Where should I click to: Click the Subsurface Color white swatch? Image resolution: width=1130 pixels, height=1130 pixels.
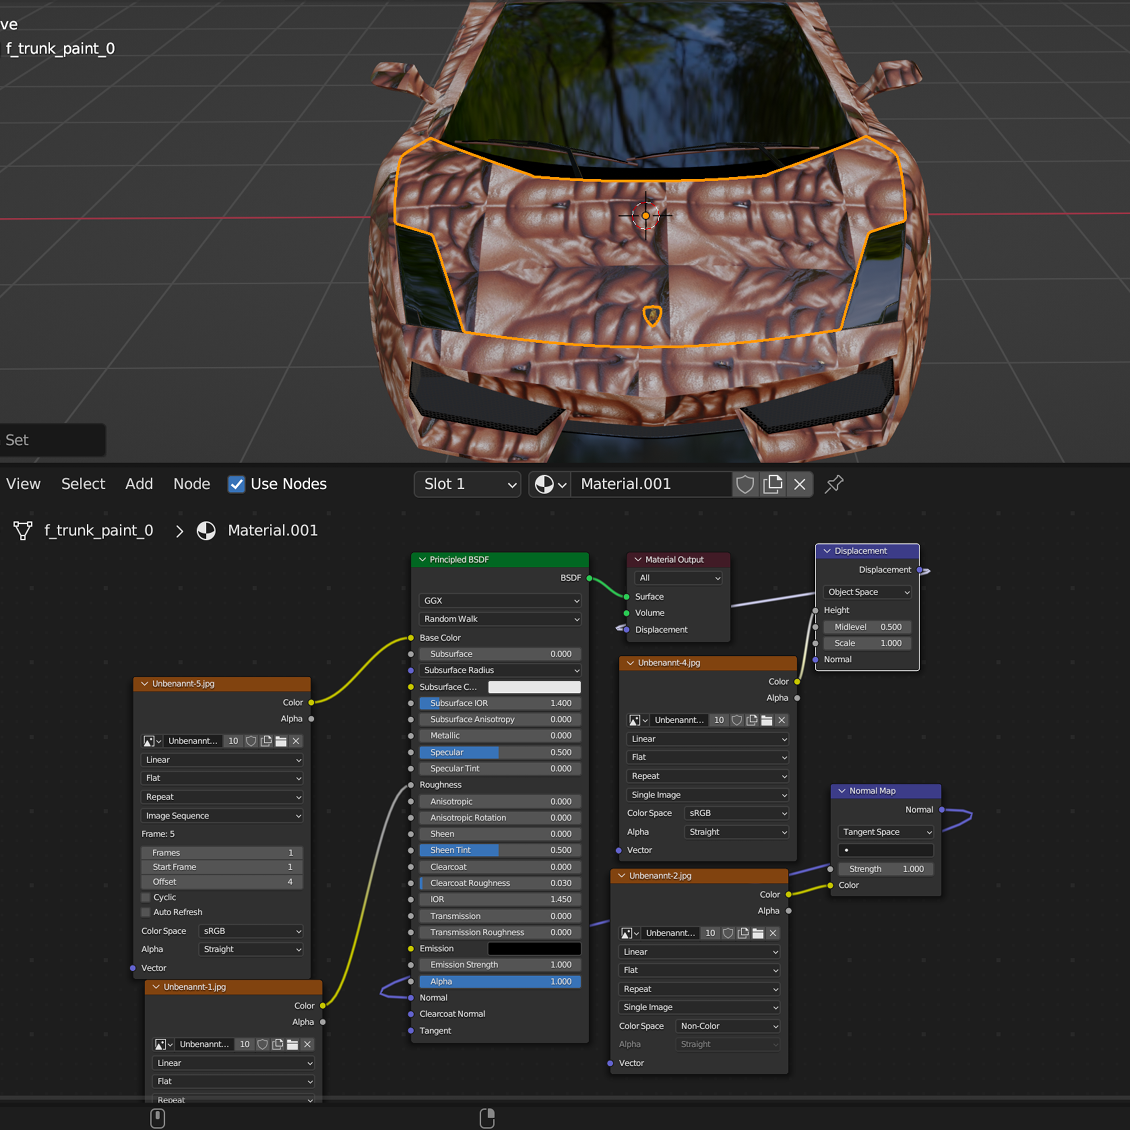535,687
